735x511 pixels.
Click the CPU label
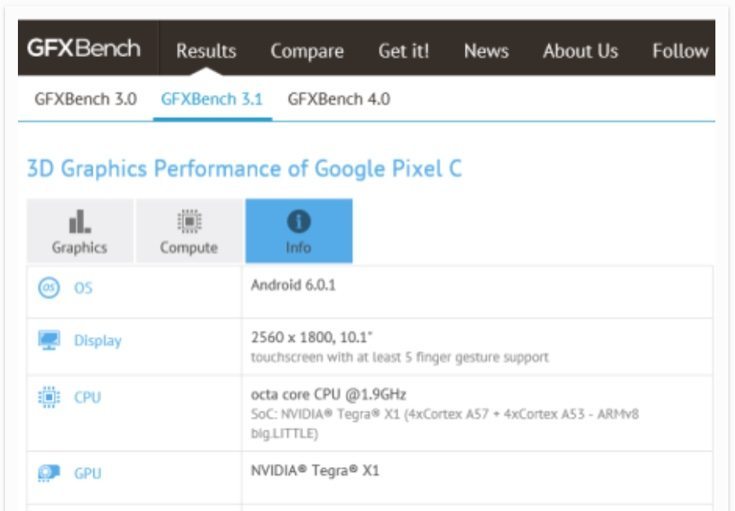88,398
